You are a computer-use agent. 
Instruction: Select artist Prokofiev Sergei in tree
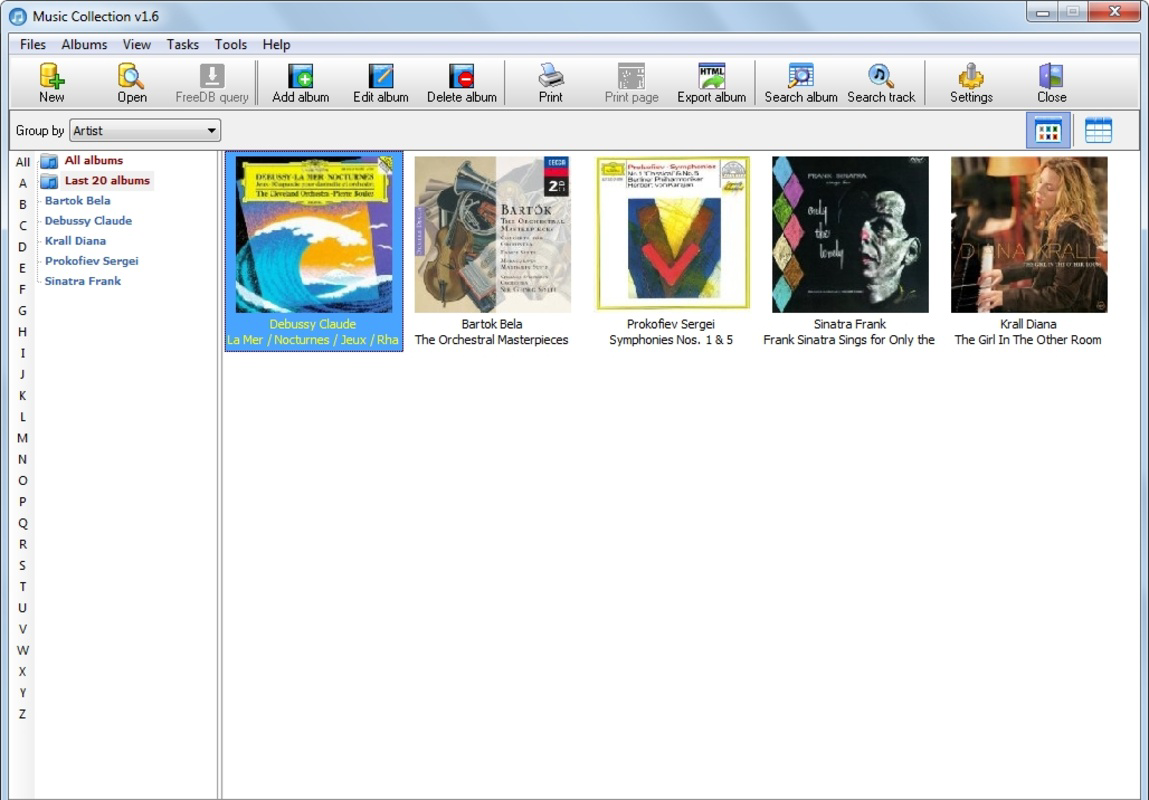(x=91, y=261)
